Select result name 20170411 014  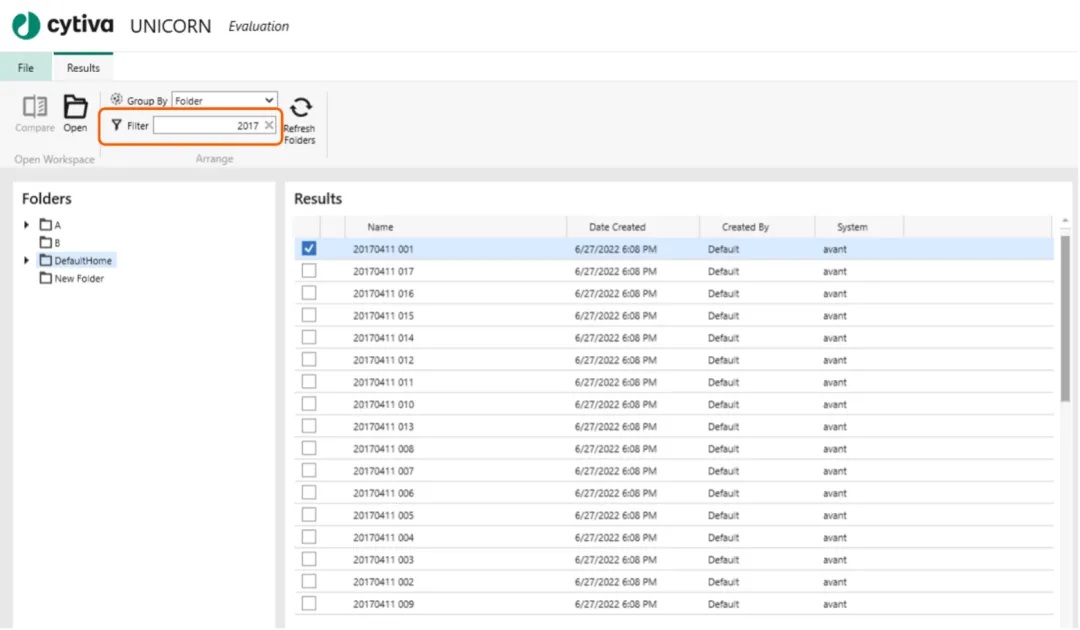pos(384,338)
